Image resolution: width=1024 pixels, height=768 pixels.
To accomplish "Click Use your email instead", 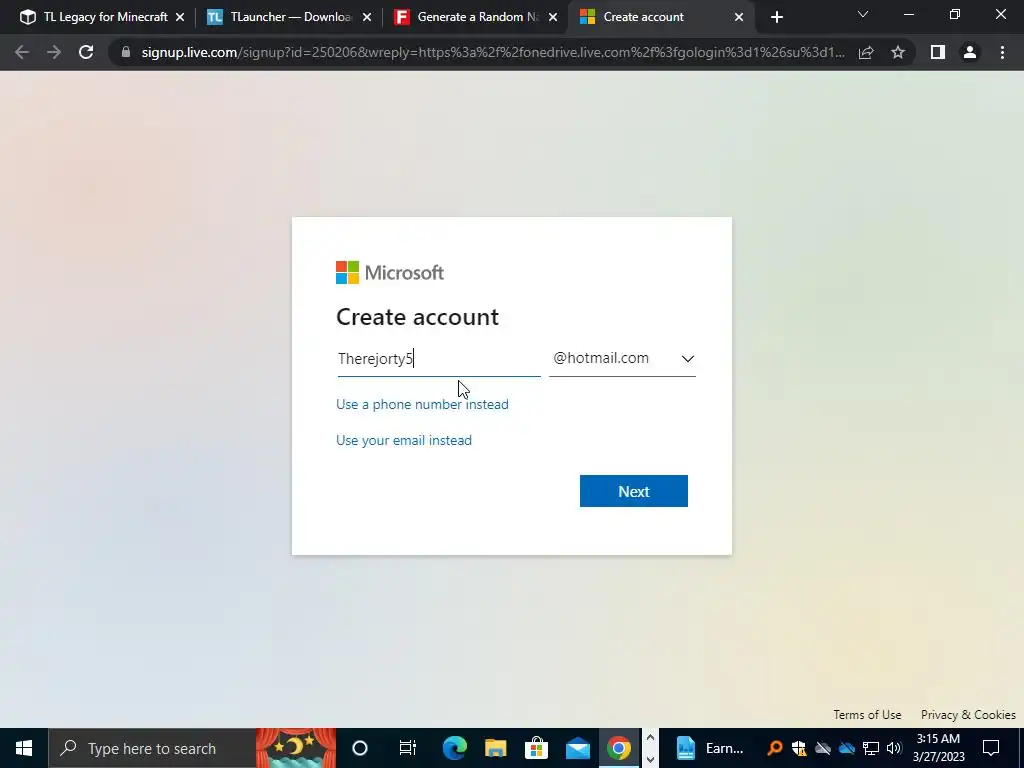I will pos(404,440).
